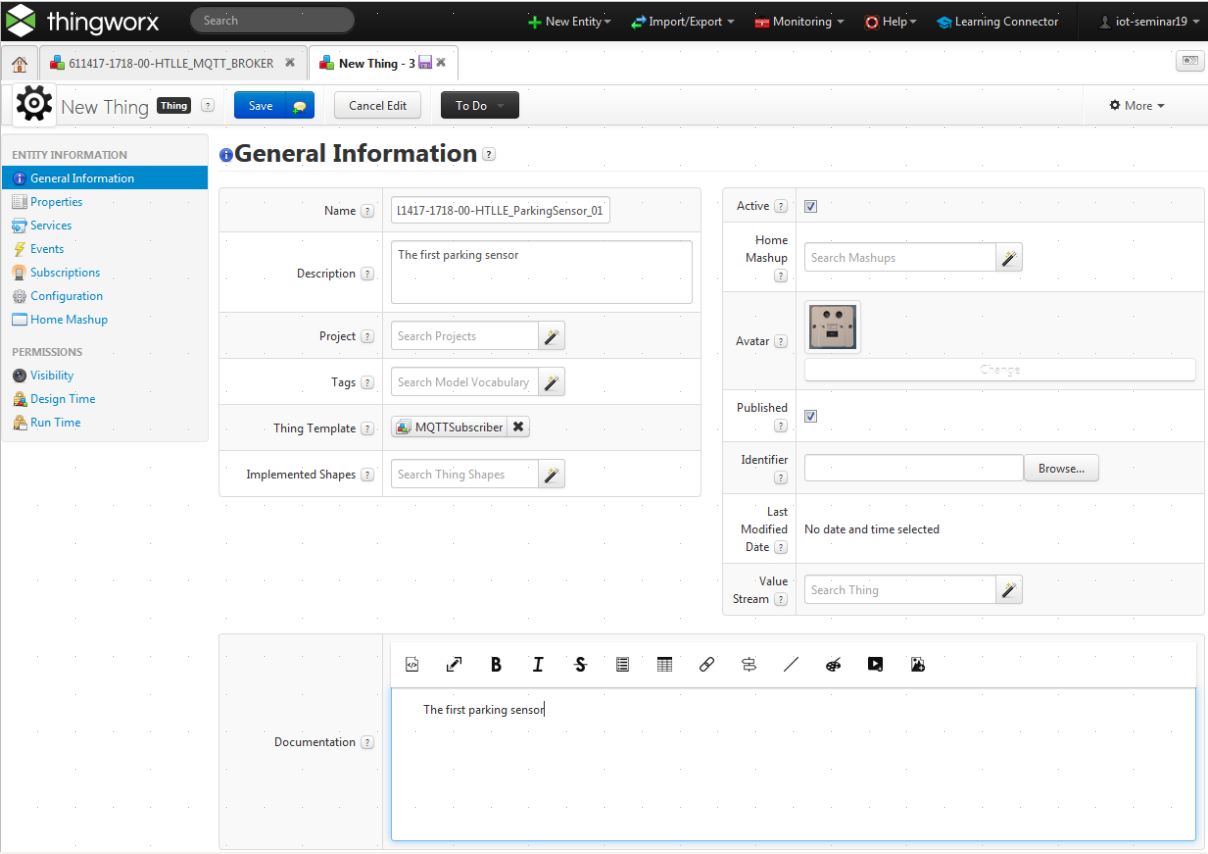Close the MQTT_BROKER tab
1208x854 pixels.
click(290, 62)
